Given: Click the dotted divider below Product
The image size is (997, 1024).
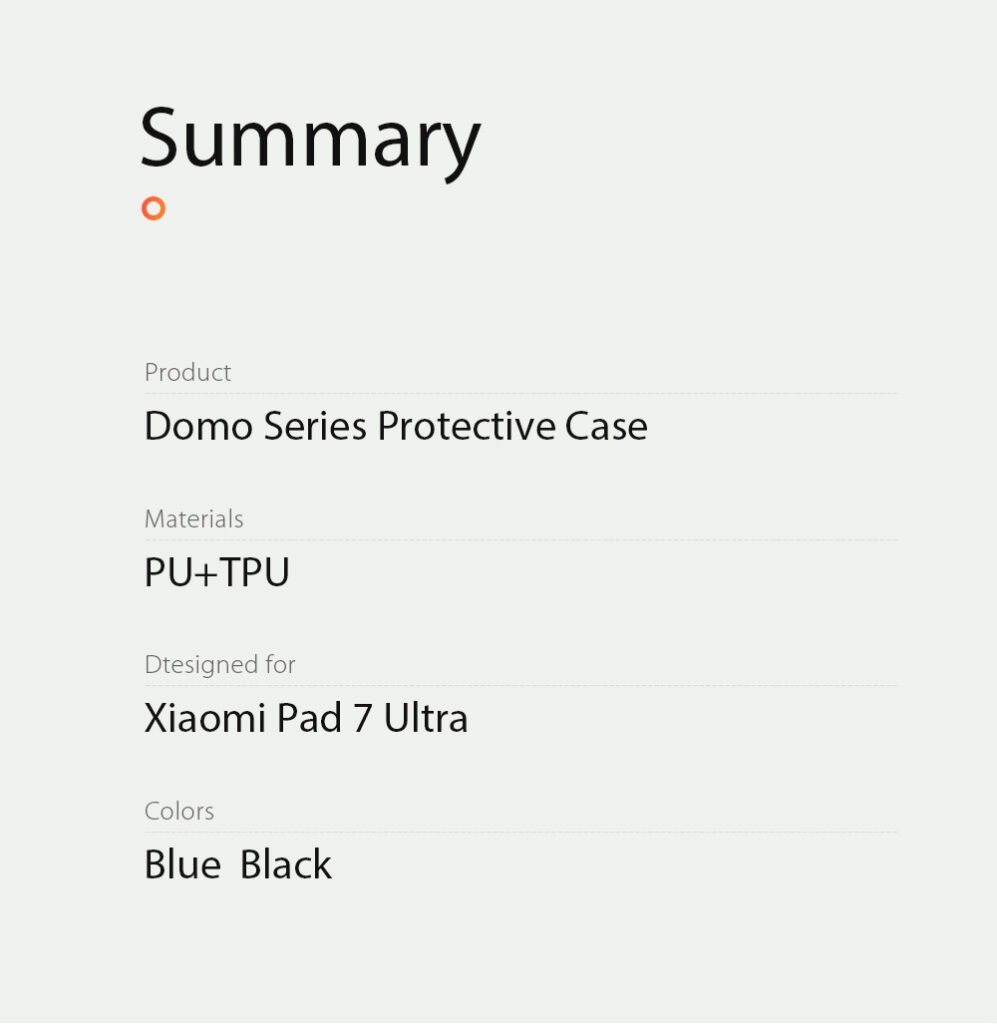Looking at the screenshot, I should click(520, 394).
